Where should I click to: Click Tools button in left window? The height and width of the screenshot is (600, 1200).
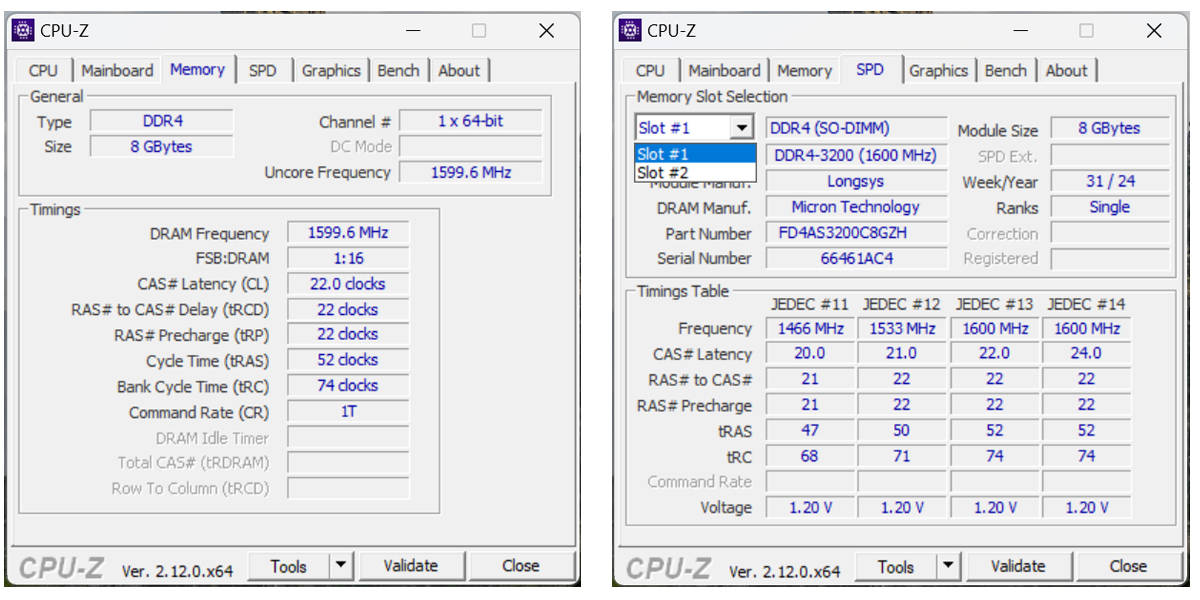coord(288,566)
